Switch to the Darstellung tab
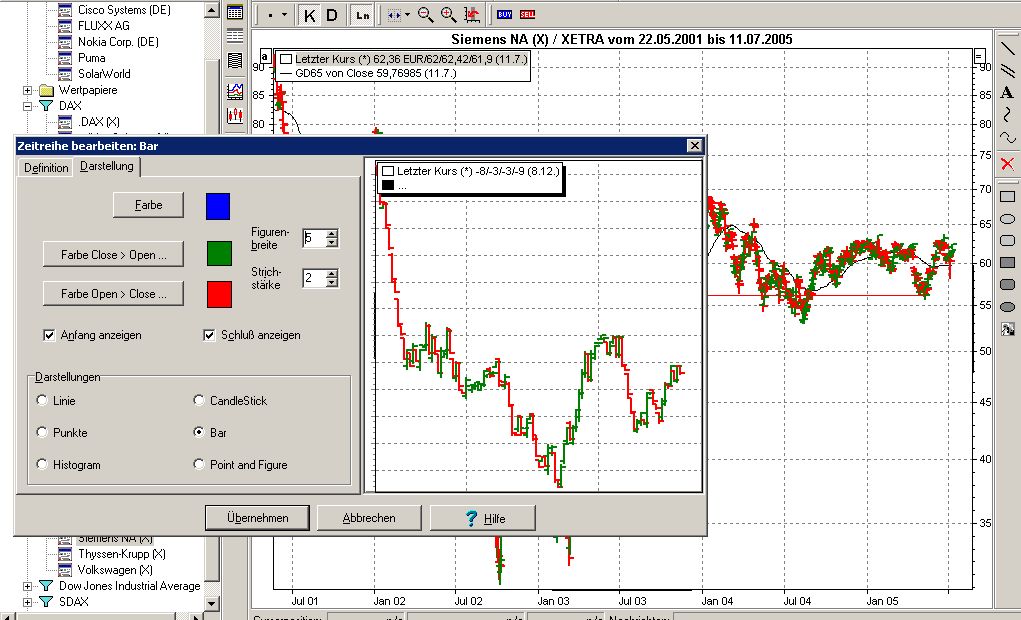Image resolution: width=1021 pixels, height=620 pixels. click(x=106, y=166)
